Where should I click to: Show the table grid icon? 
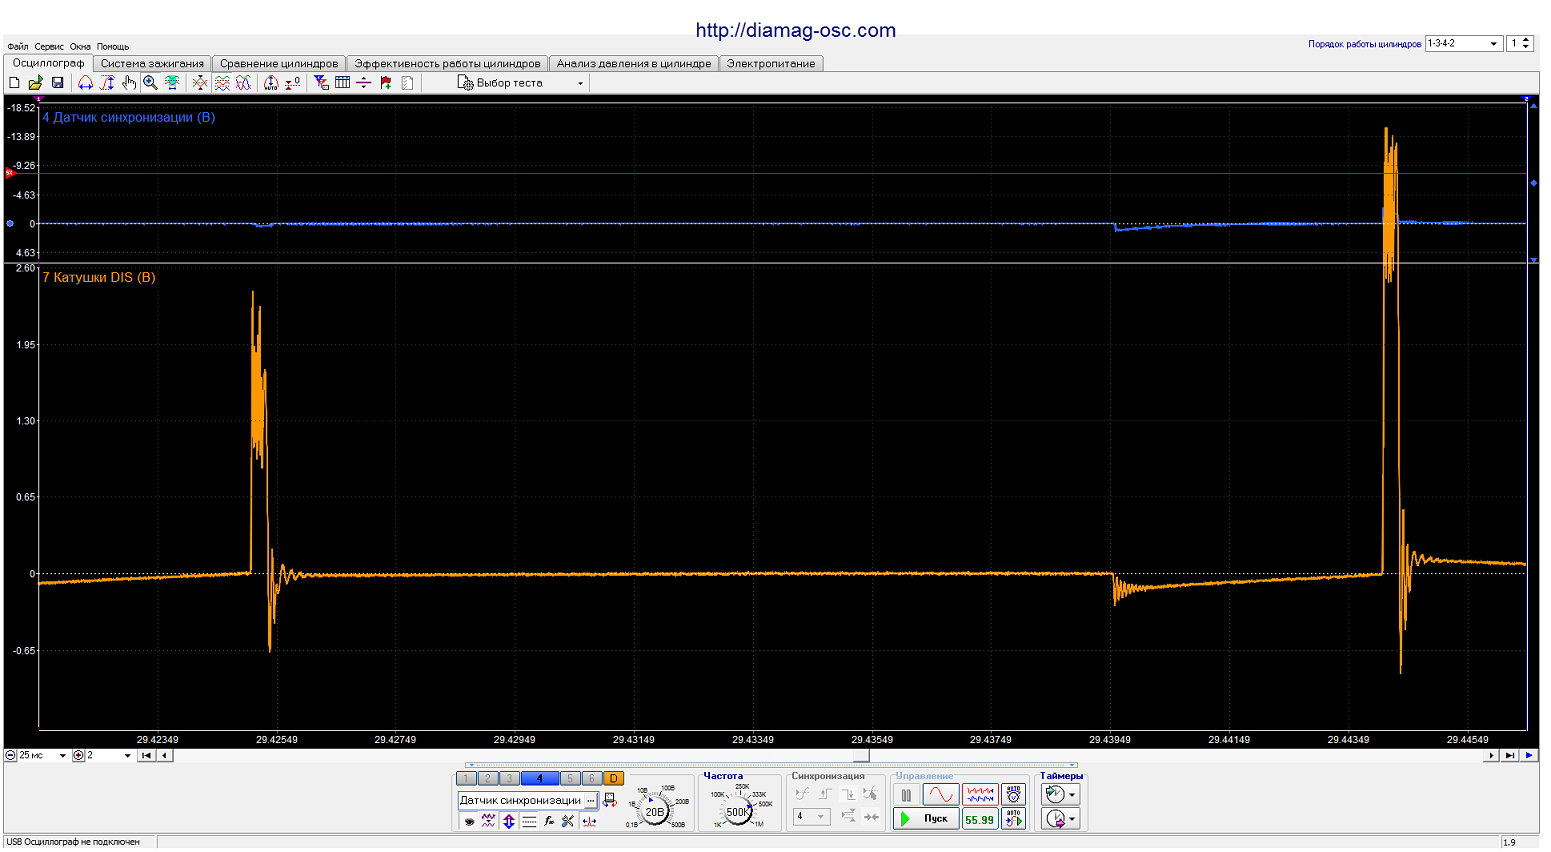pyautogui.click(x=343, y=83)
